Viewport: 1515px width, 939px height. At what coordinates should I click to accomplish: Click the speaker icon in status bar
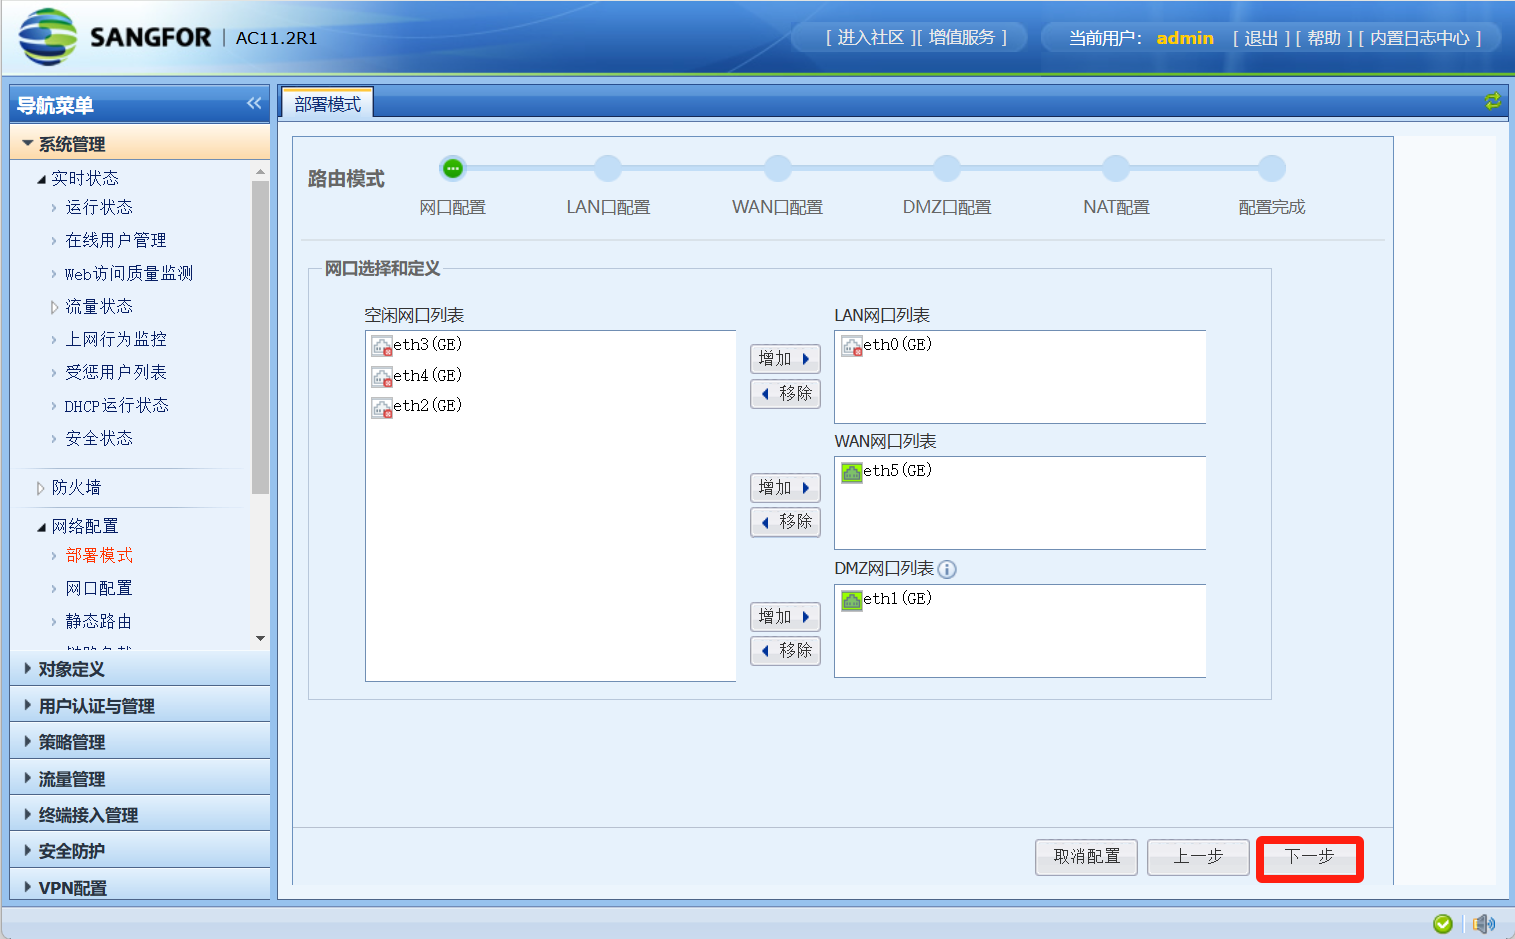pos(1484,923)
